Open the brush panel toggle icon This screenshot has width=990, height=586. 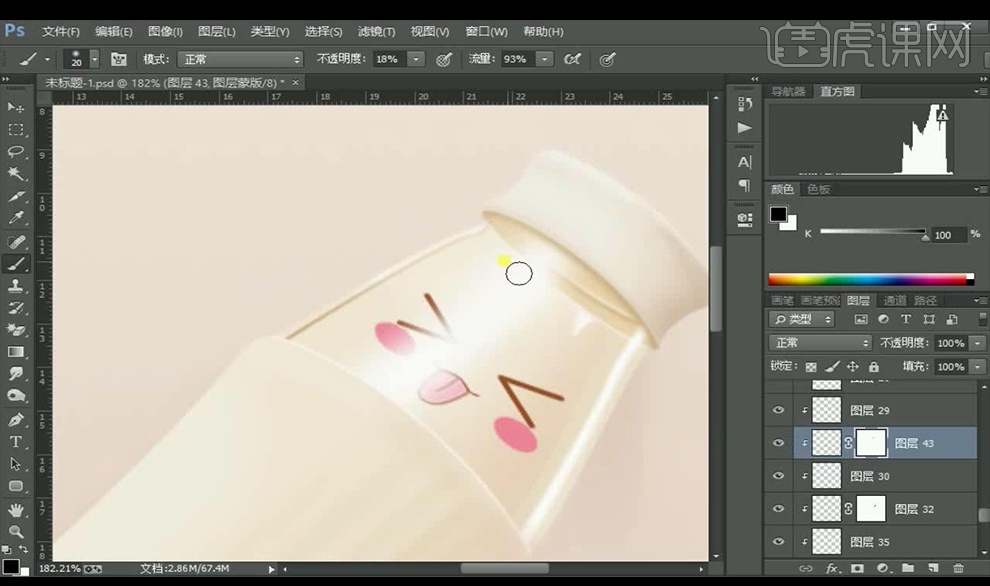119,59
